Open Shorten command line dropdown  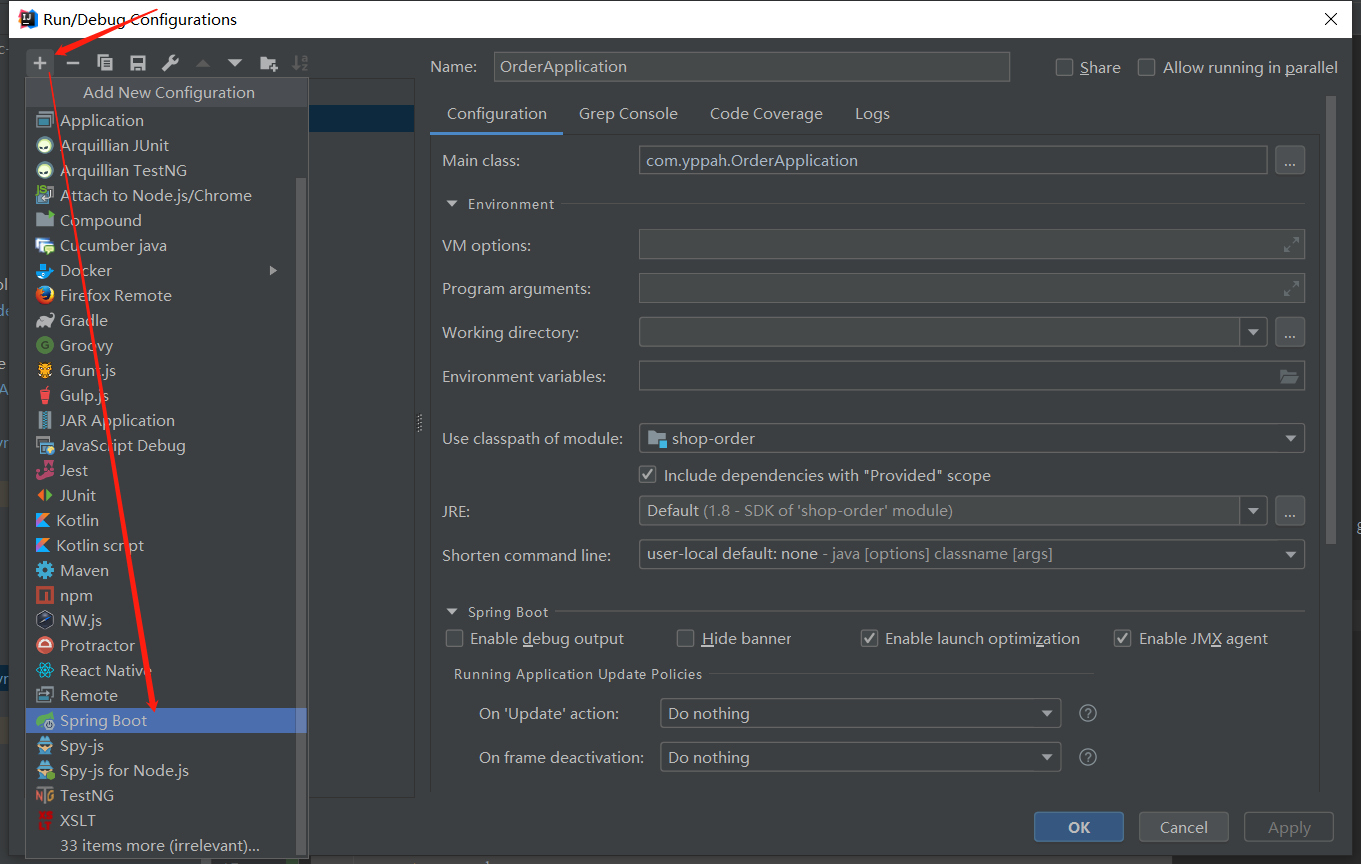pyautogui.click(x=971, y=554)
